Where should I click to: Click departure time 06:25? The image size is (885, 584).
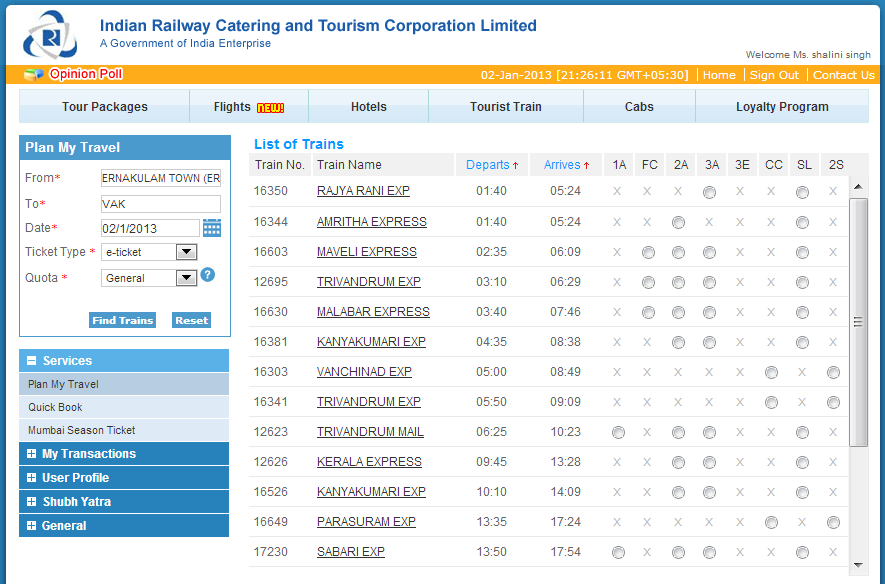click(492, 432)
